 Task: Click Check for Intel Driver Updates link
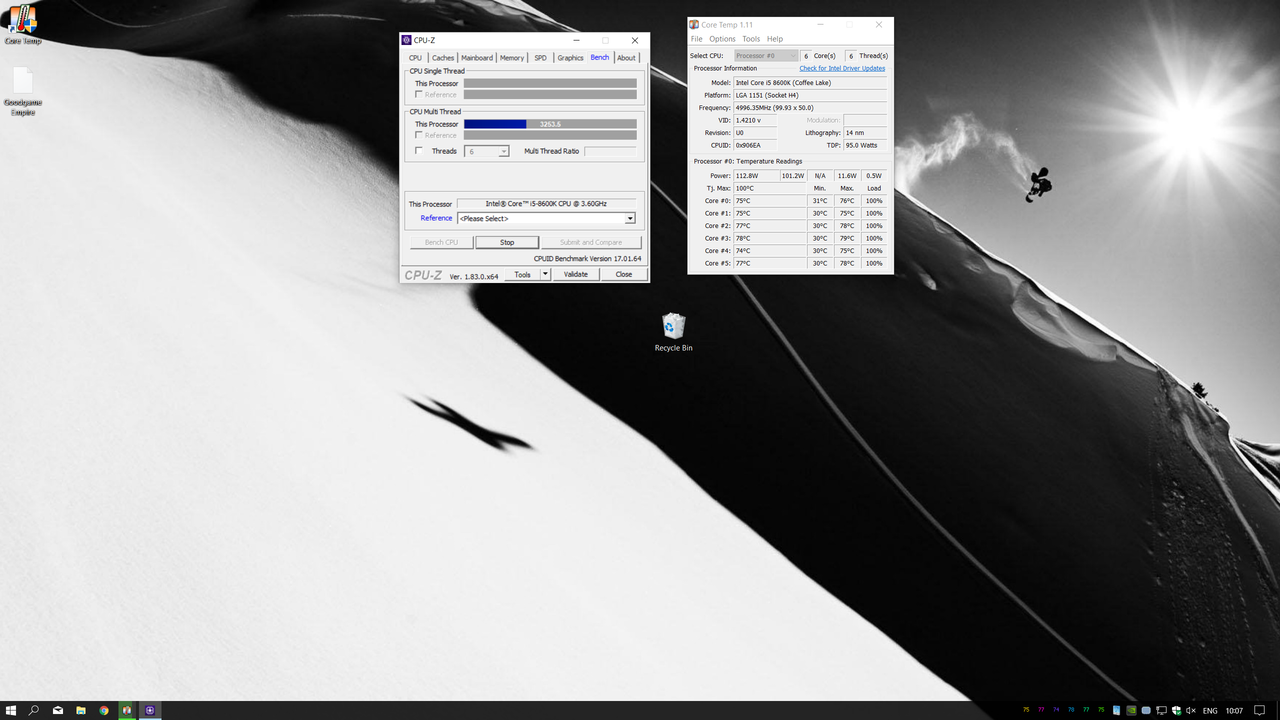tap(842, 68)
